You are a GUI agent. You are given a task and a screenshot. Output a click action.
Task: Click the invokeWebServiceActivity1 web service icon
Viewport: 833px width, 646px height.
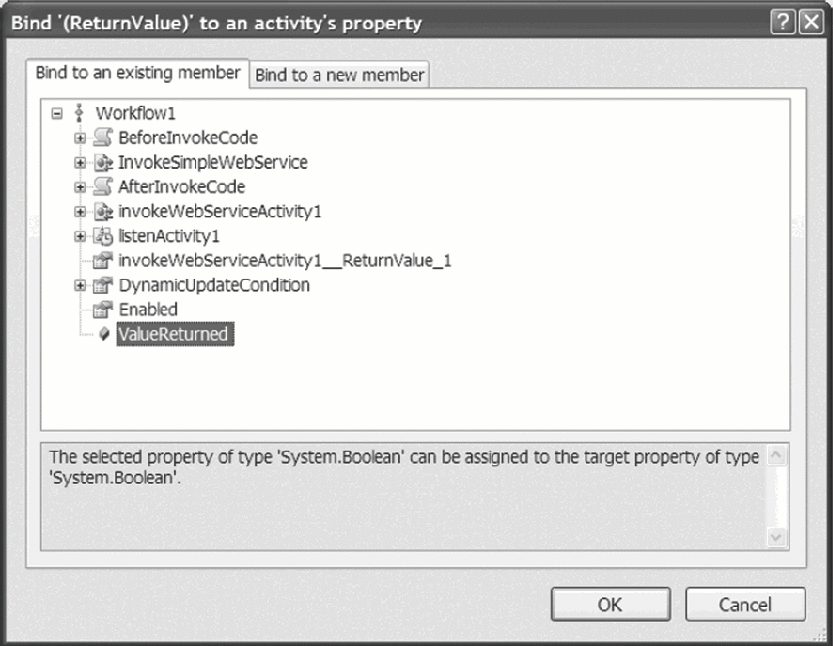tap(102, 212)
